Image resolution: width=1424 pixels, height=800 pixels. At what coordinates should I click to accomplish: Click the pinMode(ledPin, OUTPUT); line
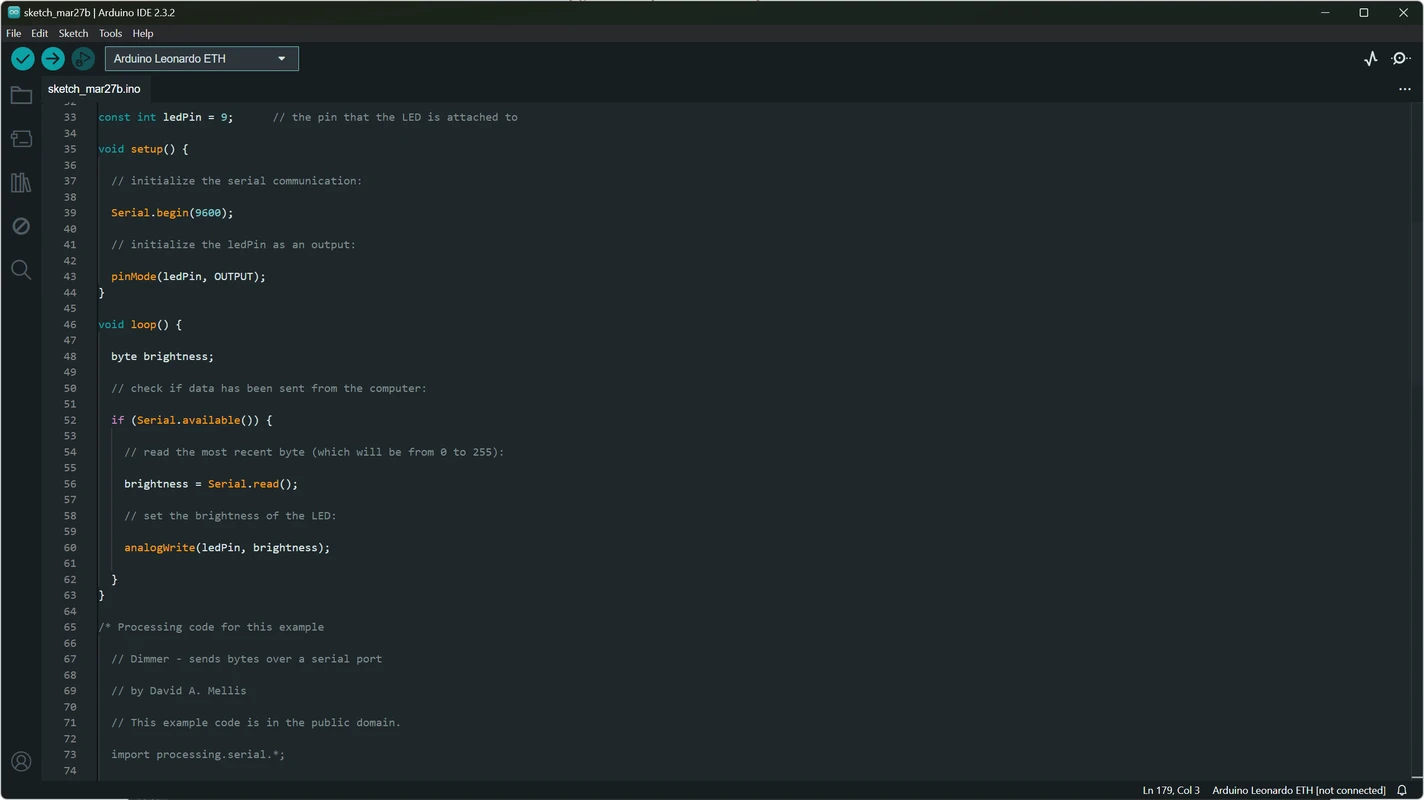click(188, 277)
